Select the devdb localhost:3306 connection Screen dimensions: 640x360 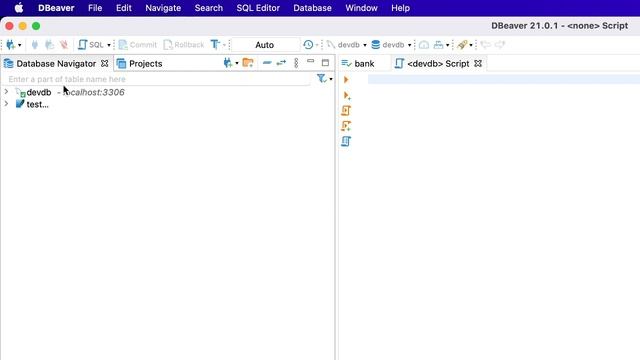pos(70,92)
